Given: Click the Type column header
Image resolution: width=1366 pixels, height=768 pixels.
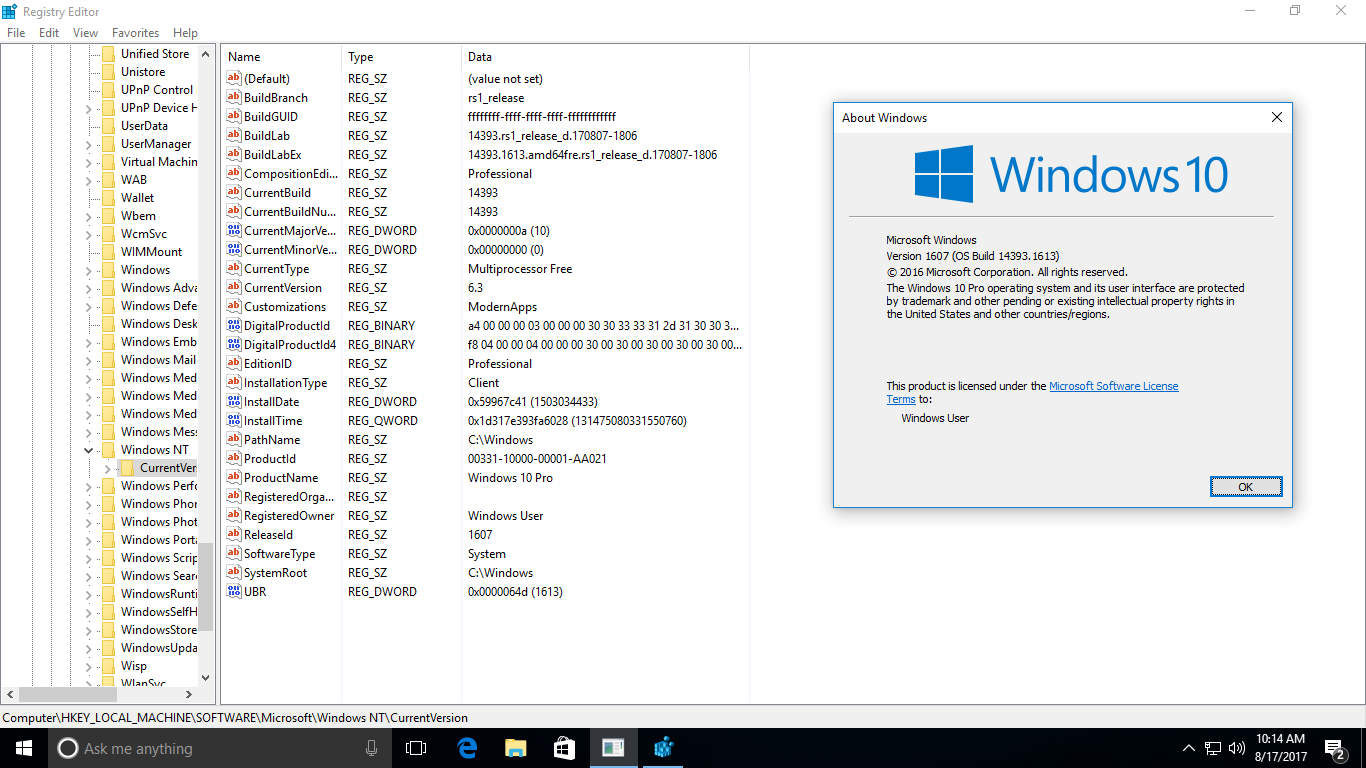Looking at the screenshot, I should 402,57.
